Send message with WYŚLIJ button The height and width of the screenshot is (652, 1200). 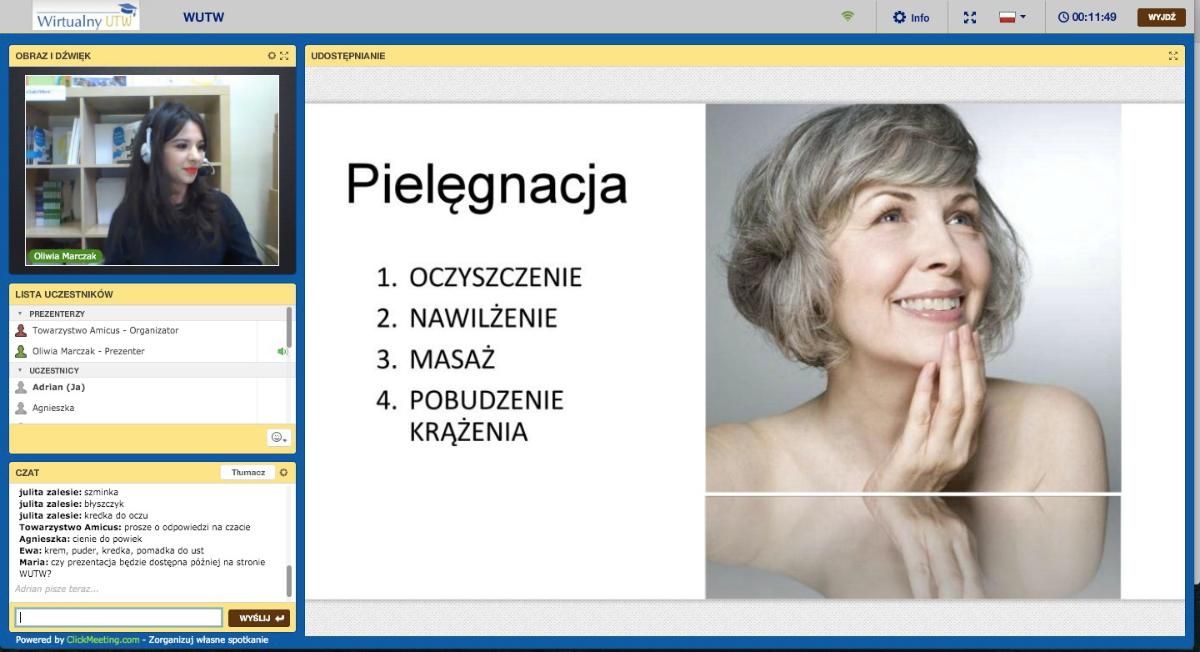(259, 618)
